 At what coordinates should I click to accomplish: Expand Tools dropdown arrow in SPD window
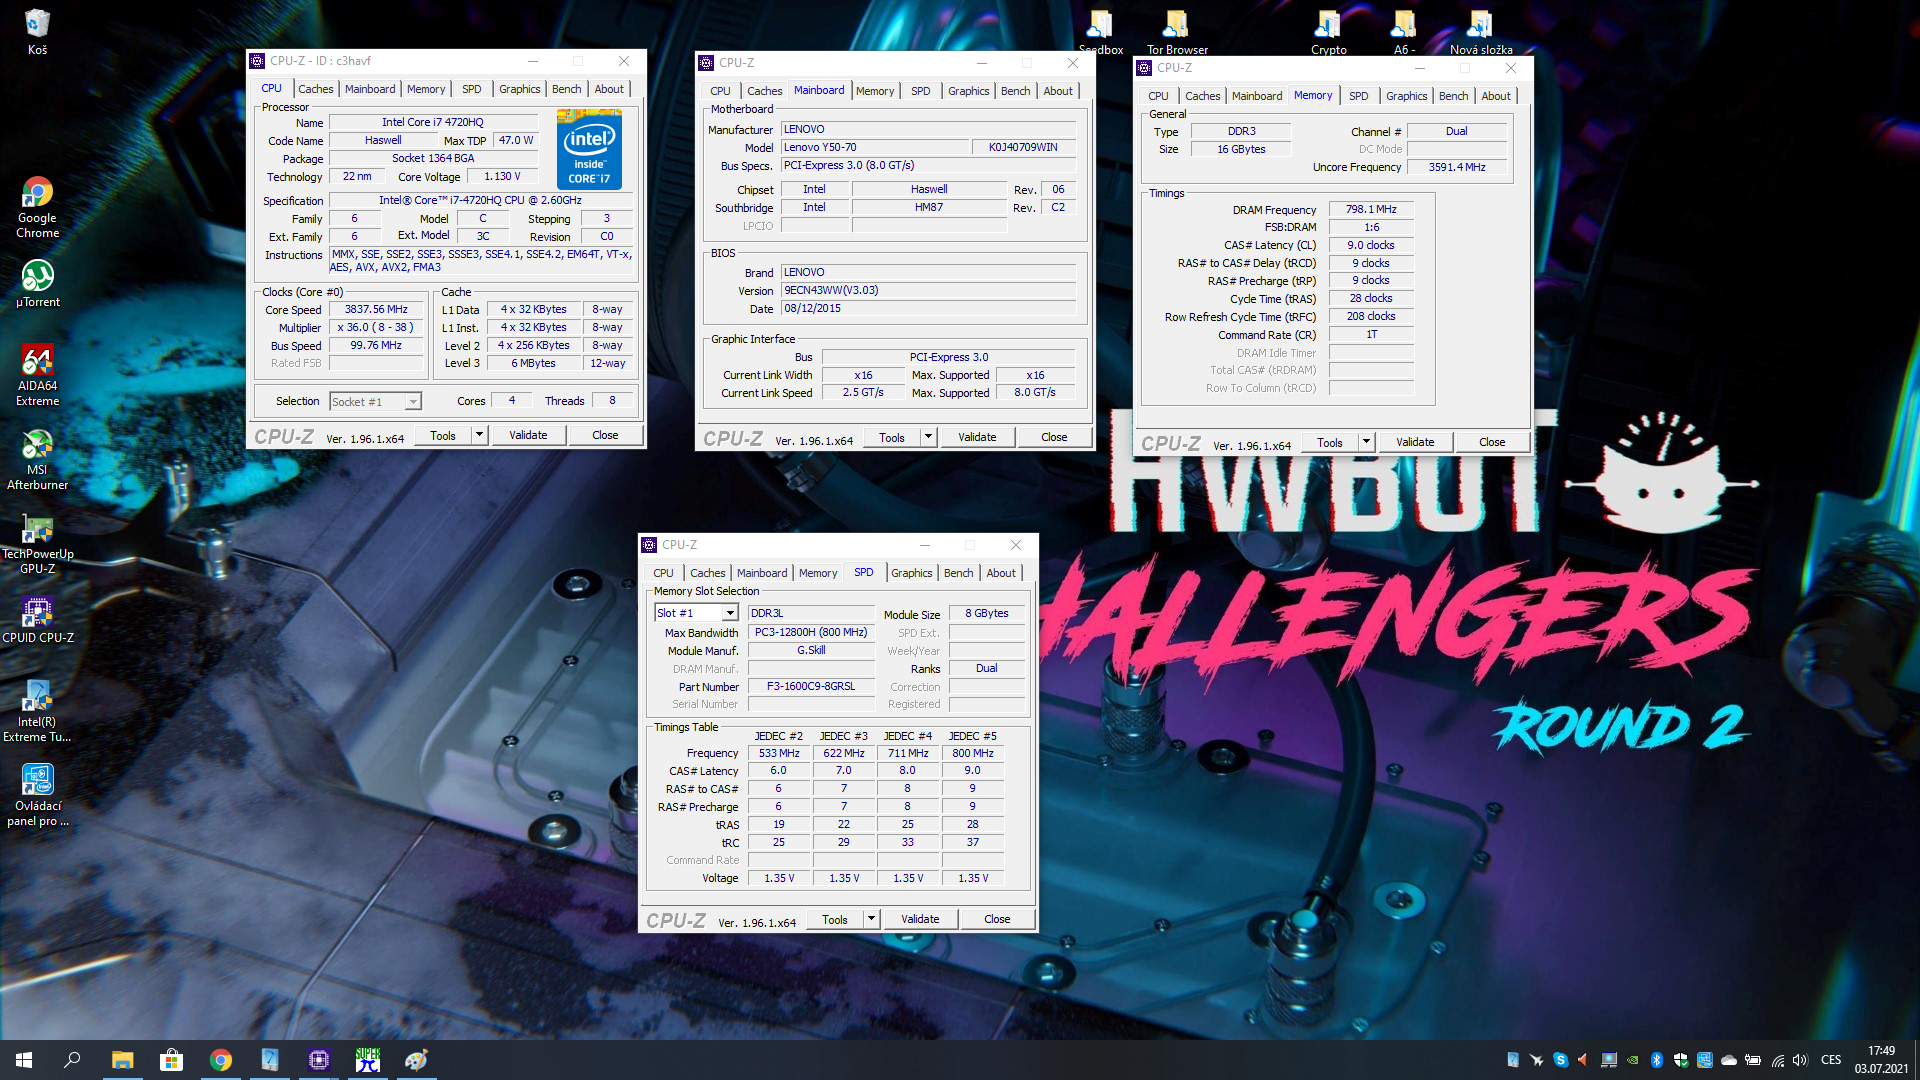point(871,919)
